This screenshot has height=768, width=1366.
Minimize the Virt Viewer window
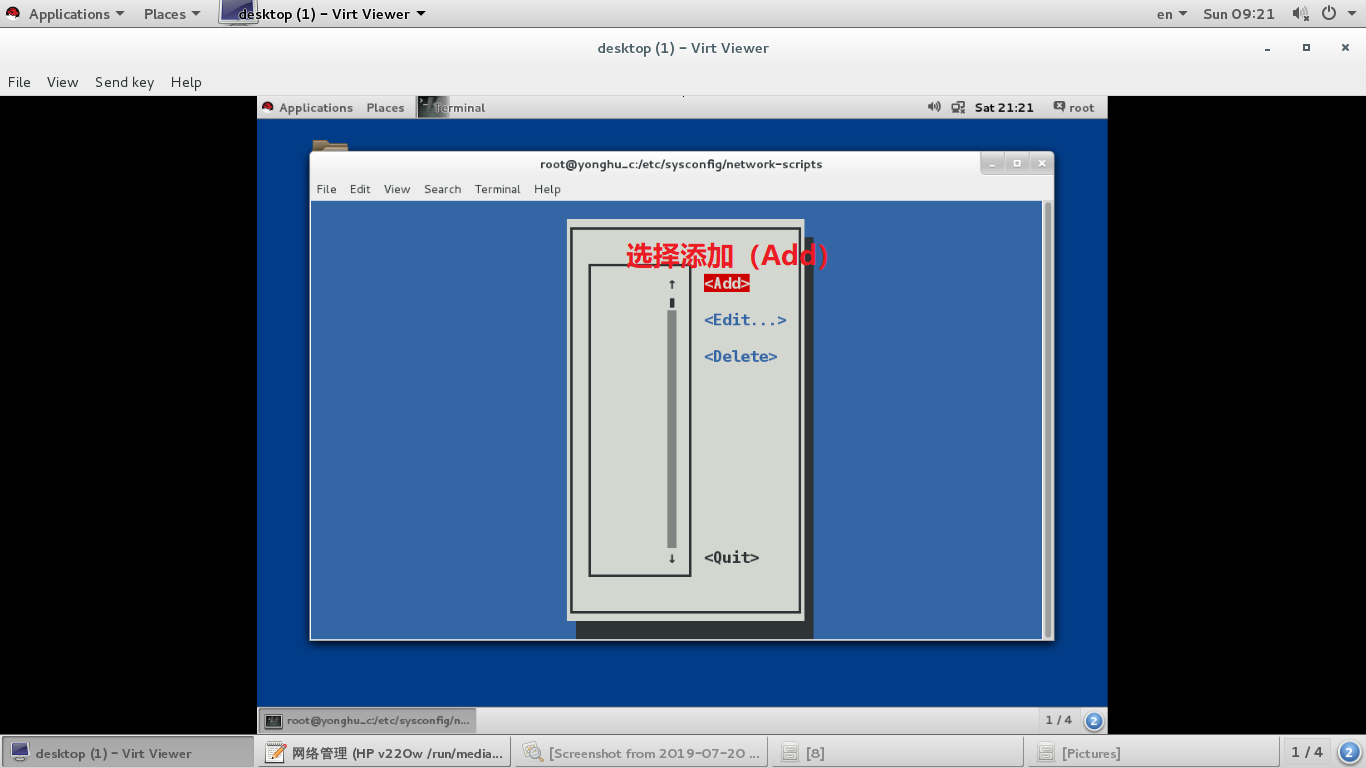click(1268, 48)
